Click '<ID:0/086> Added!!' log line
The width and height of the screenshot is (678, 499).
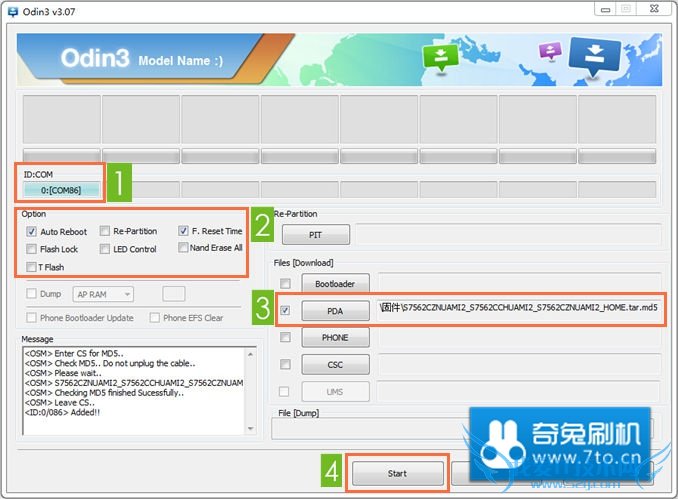[x=62, y=412]
